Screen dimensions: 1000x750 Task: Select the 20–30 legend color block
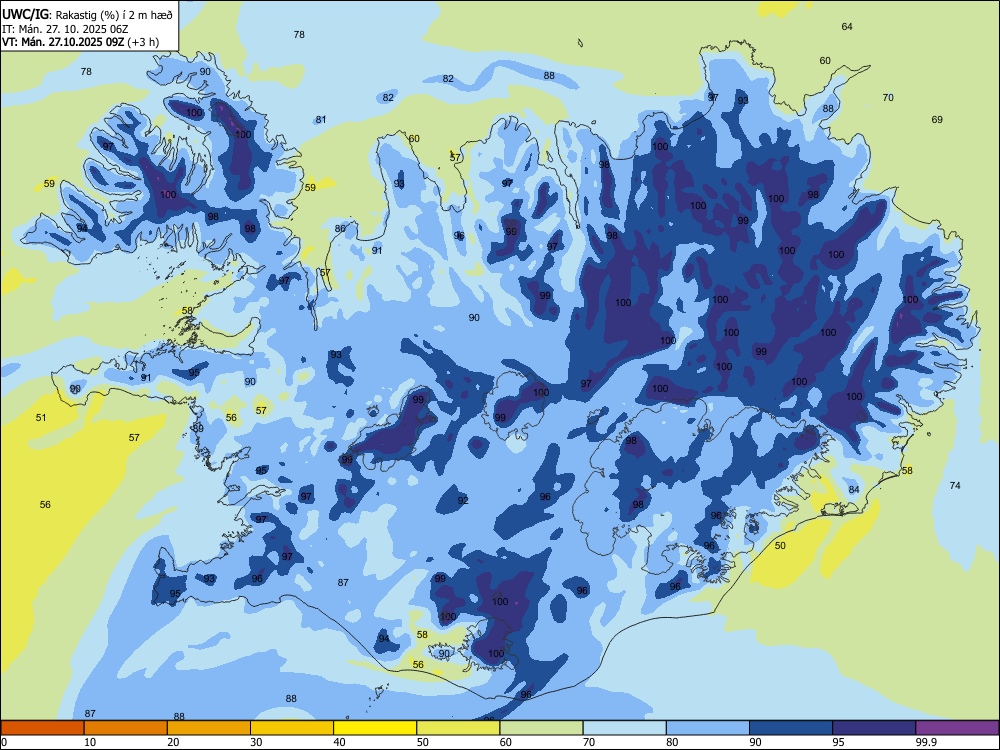pyautogui.click(x=209, y=728)
